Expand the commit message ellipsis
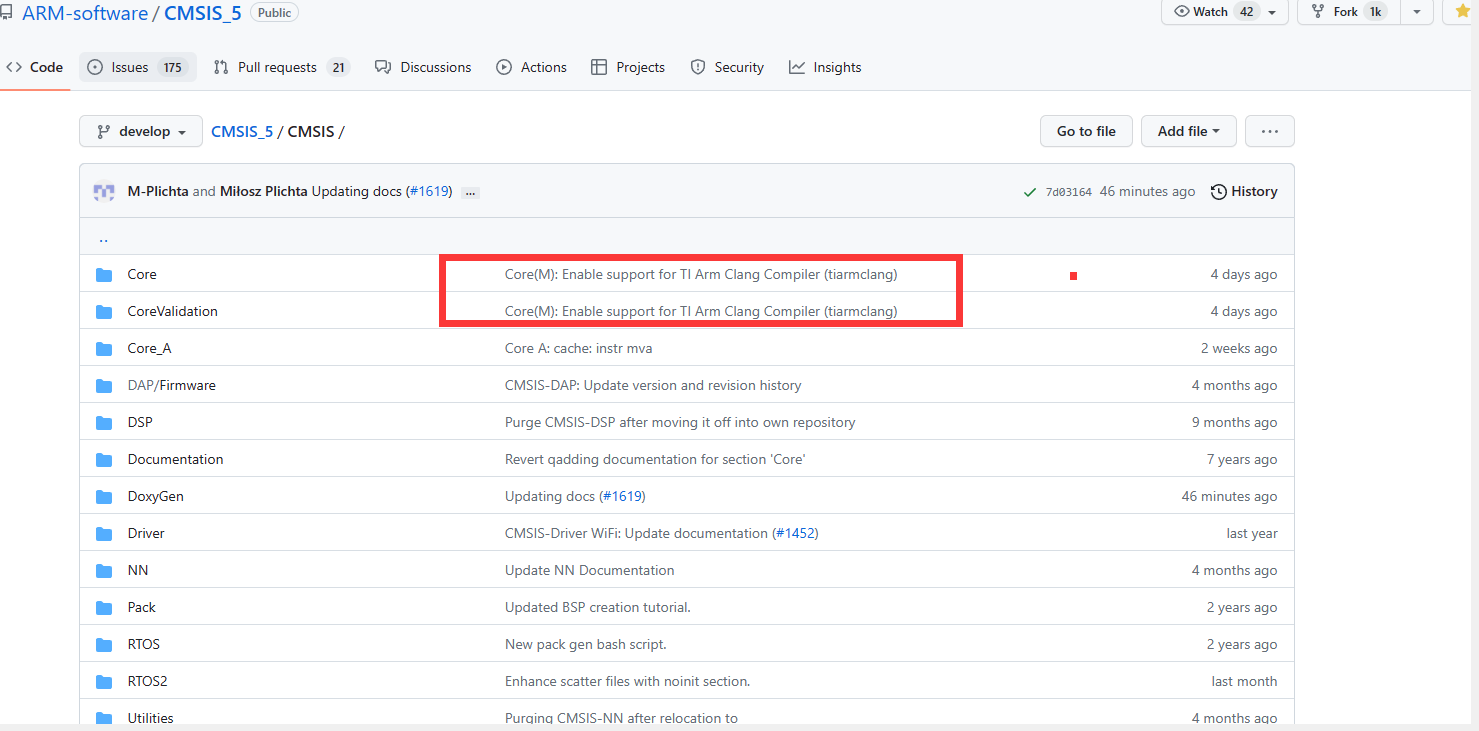Viewport: 1479px width, 731px height. point(471,193)
